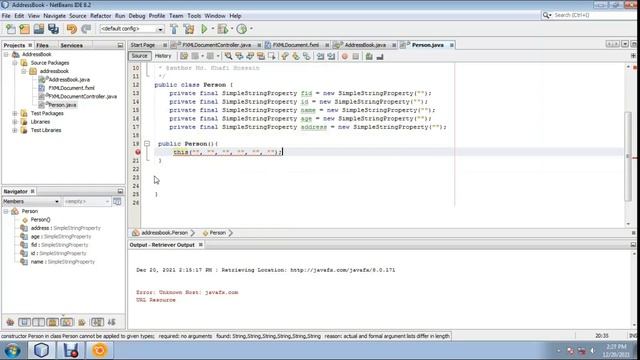
Task: Click the Next Bookmark icon
Action: 296,56
